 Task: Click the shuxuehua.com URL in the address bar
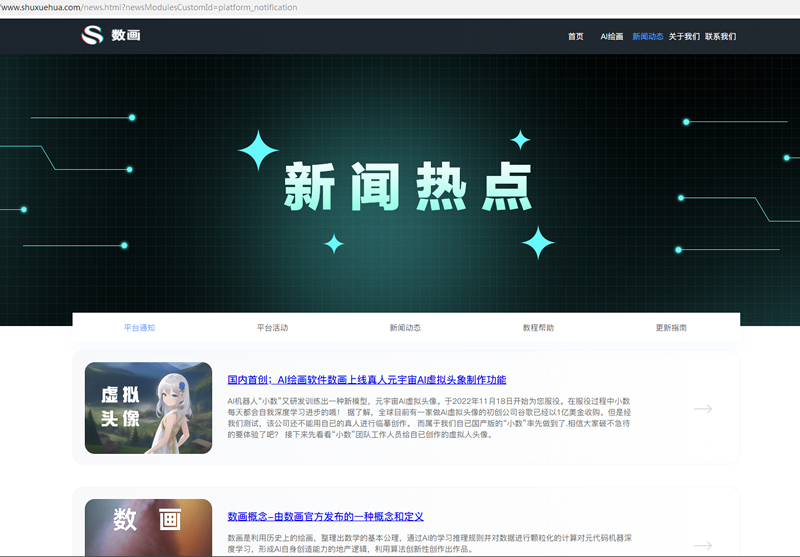point(148,7)
